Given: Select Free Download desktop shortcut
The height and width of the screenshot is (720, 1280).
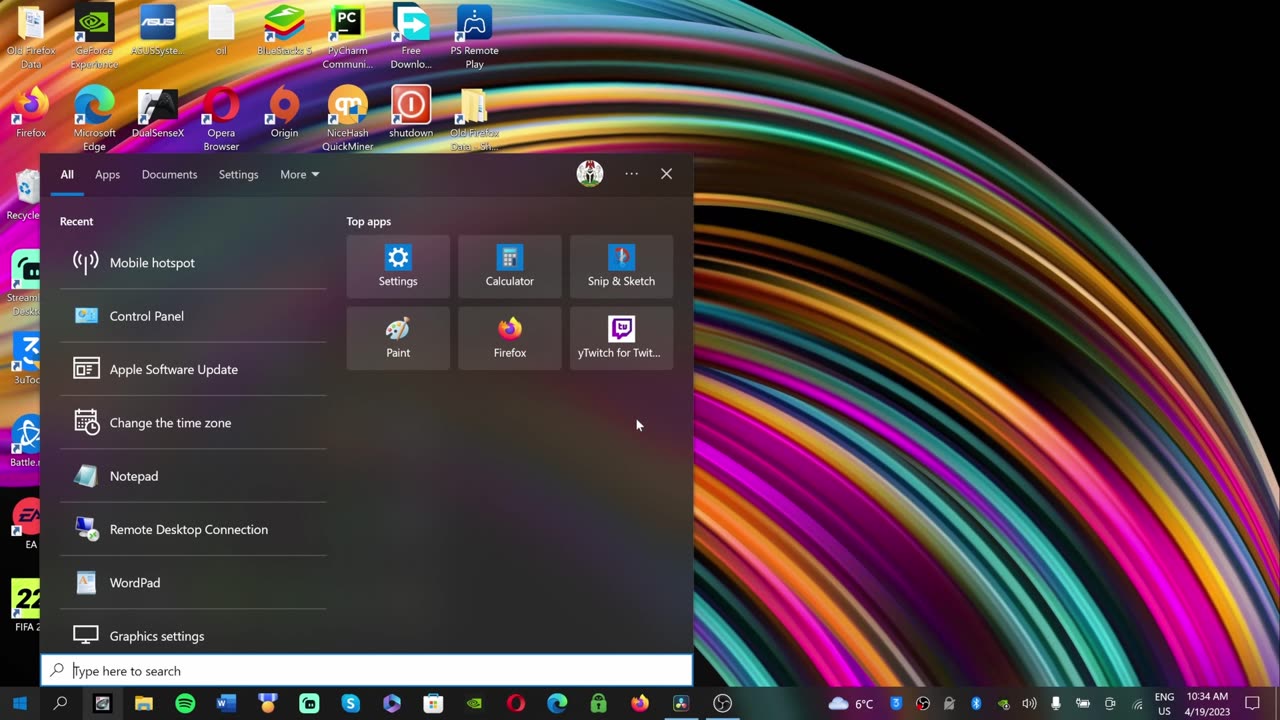Looking at the screenshot, I should (411, 37).
